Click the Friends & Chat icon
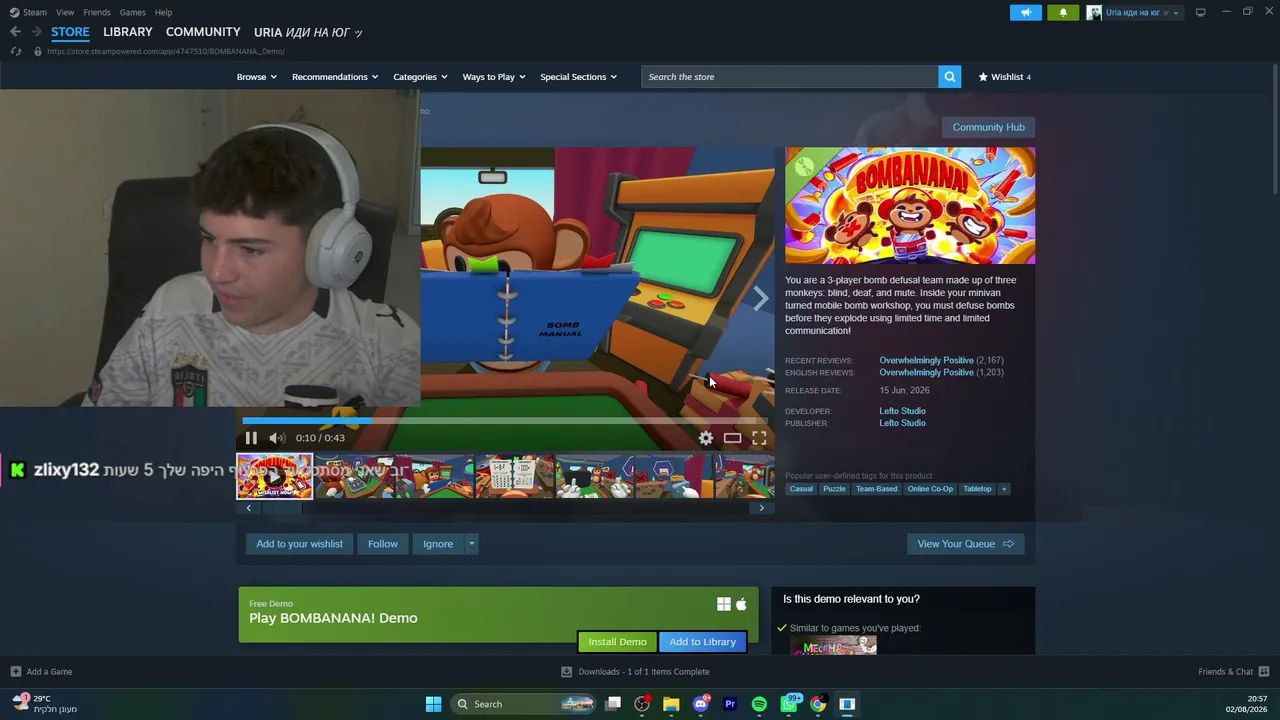Screen dimensions: 1280x720 pyautogui.click(x=1264, y=672)
